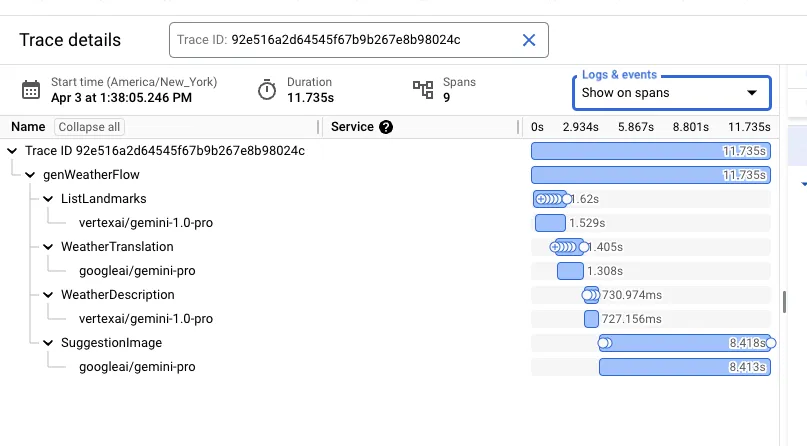Collapse the WeatherTranslation span

[x=48, y=247]
